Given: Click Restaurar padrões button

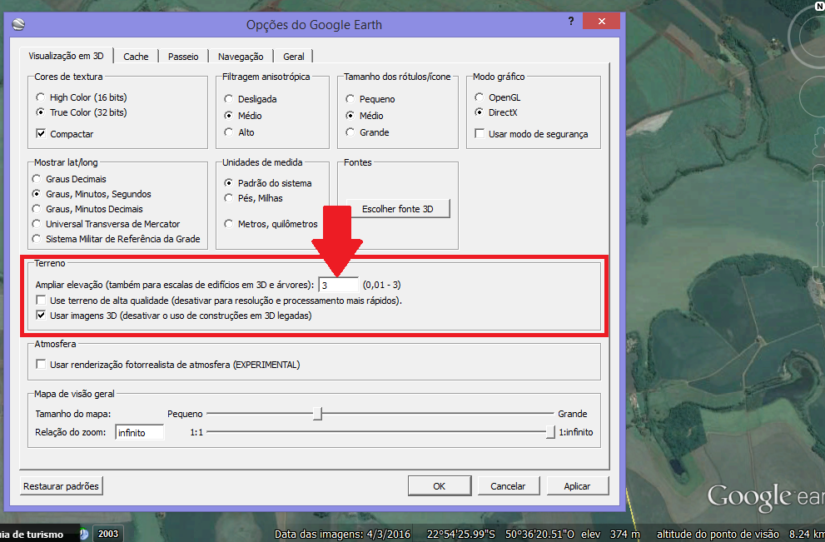Looking at the screenshot, I should click(61, 486).
